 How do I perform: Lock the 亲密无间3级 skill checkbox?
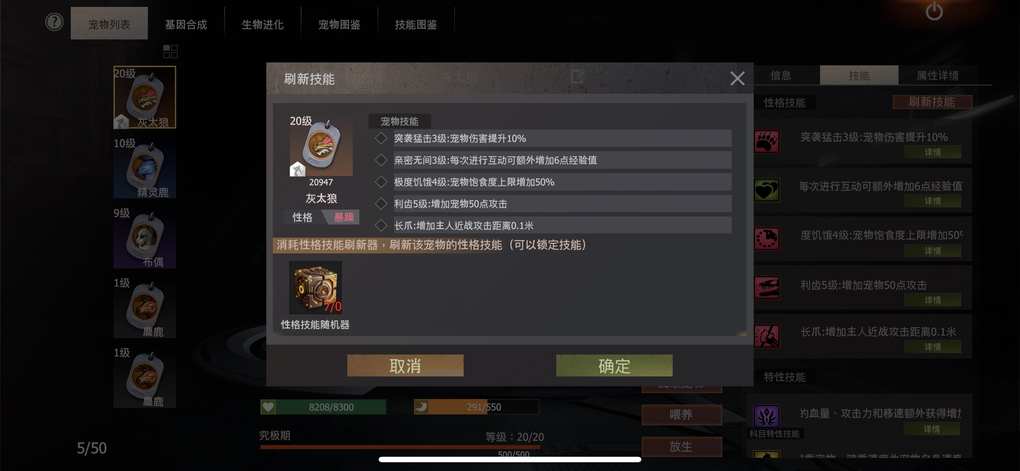click(381, 160)
